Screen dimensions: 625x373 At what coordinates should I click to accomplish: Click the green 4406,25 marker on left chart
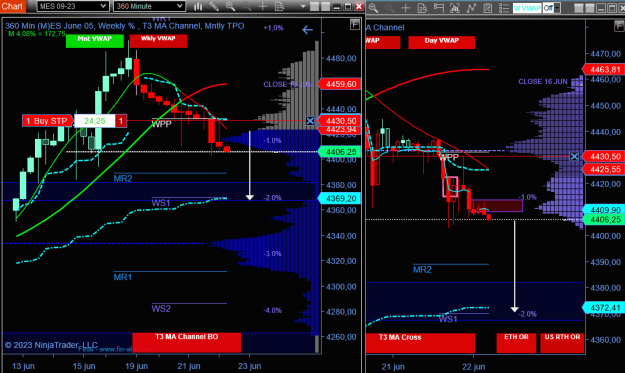(340, 152)
